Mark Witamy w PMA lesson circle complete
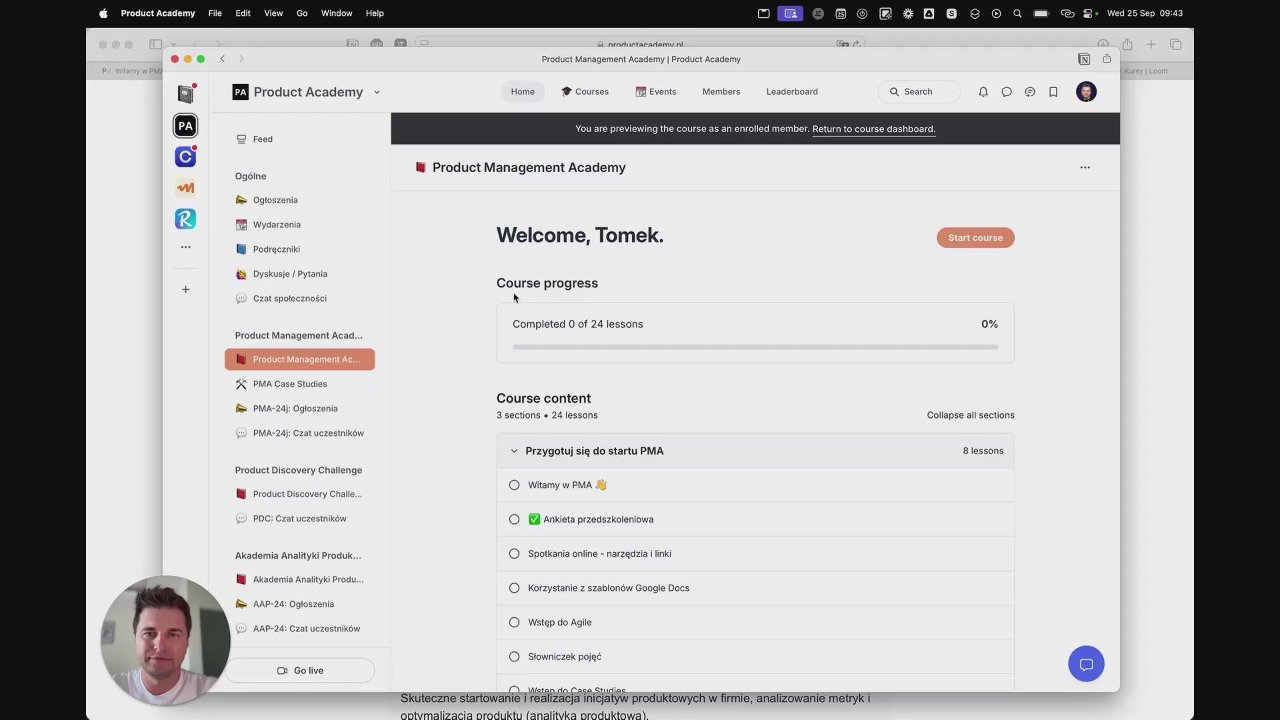 (514, 485)
